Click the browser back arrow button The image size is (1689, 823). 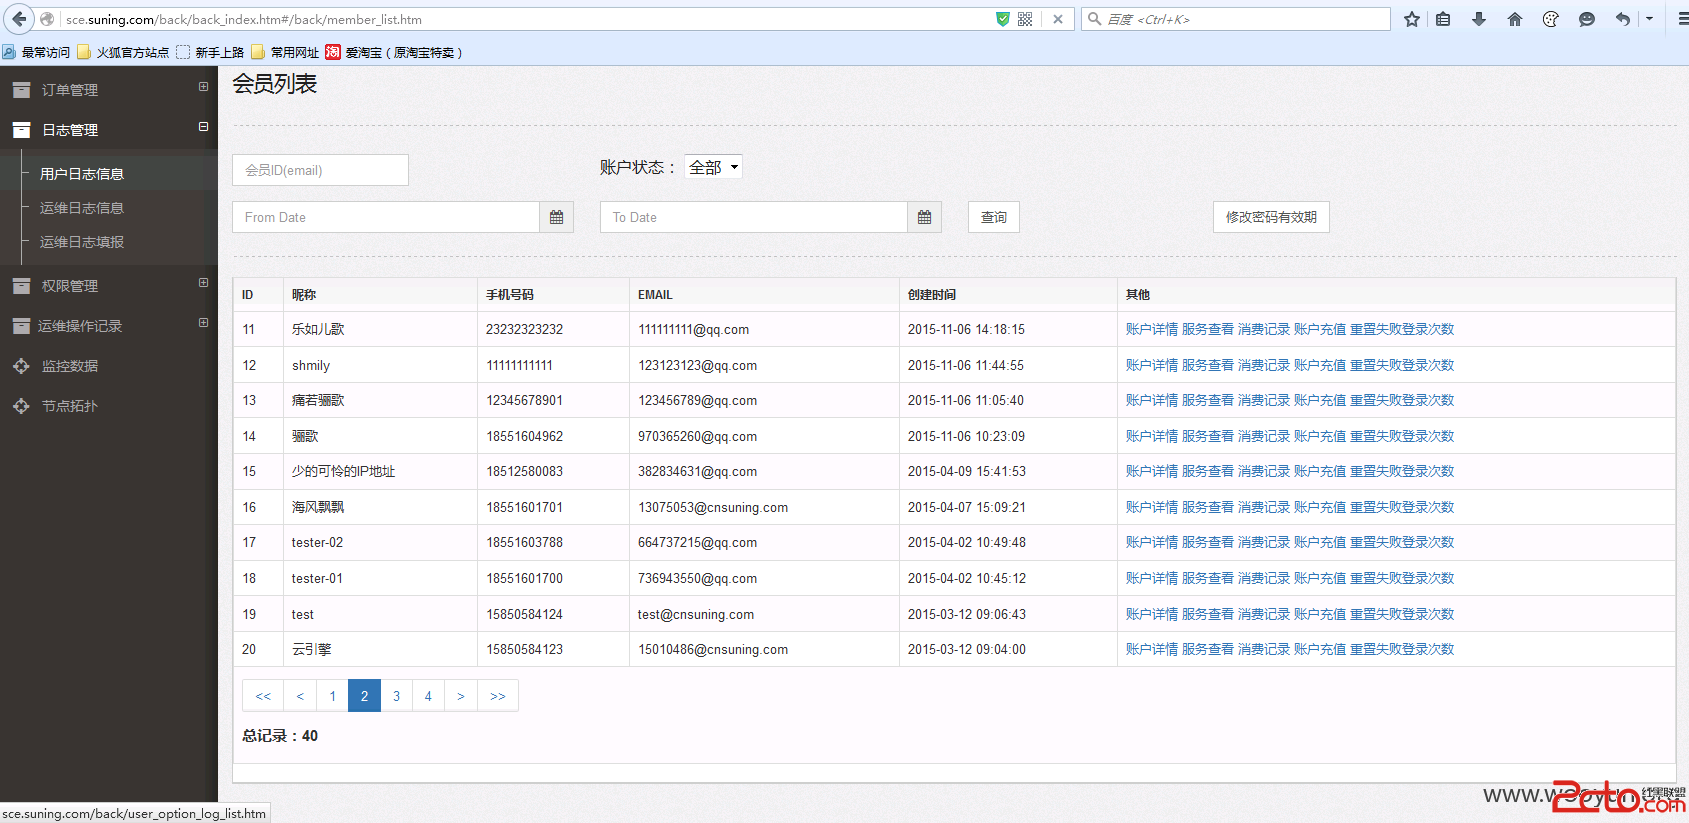(19, 19)
